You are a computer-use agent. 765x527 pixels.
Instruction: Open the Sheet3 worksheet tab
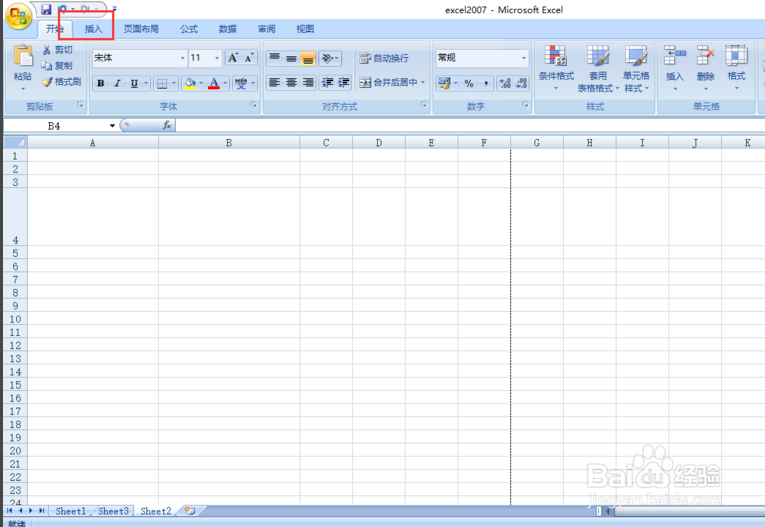tap(113, 511)
